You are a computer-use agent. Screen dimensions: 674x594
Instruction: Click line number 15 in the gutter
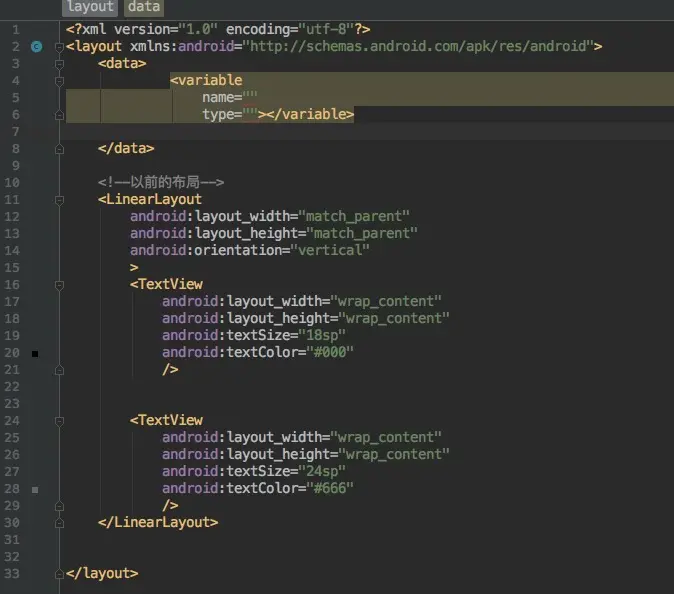(12, 267)
